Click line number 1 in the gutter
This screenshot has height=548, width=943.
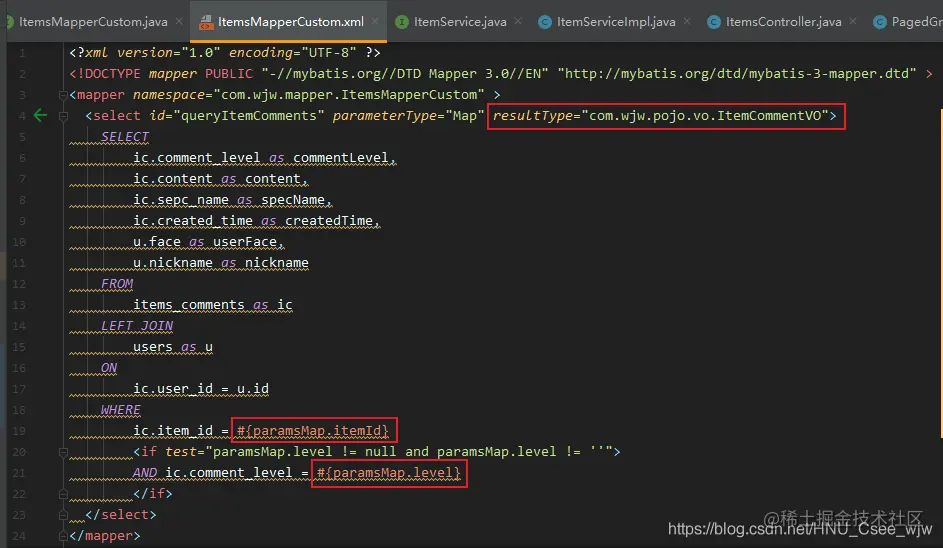coord(22,53)
